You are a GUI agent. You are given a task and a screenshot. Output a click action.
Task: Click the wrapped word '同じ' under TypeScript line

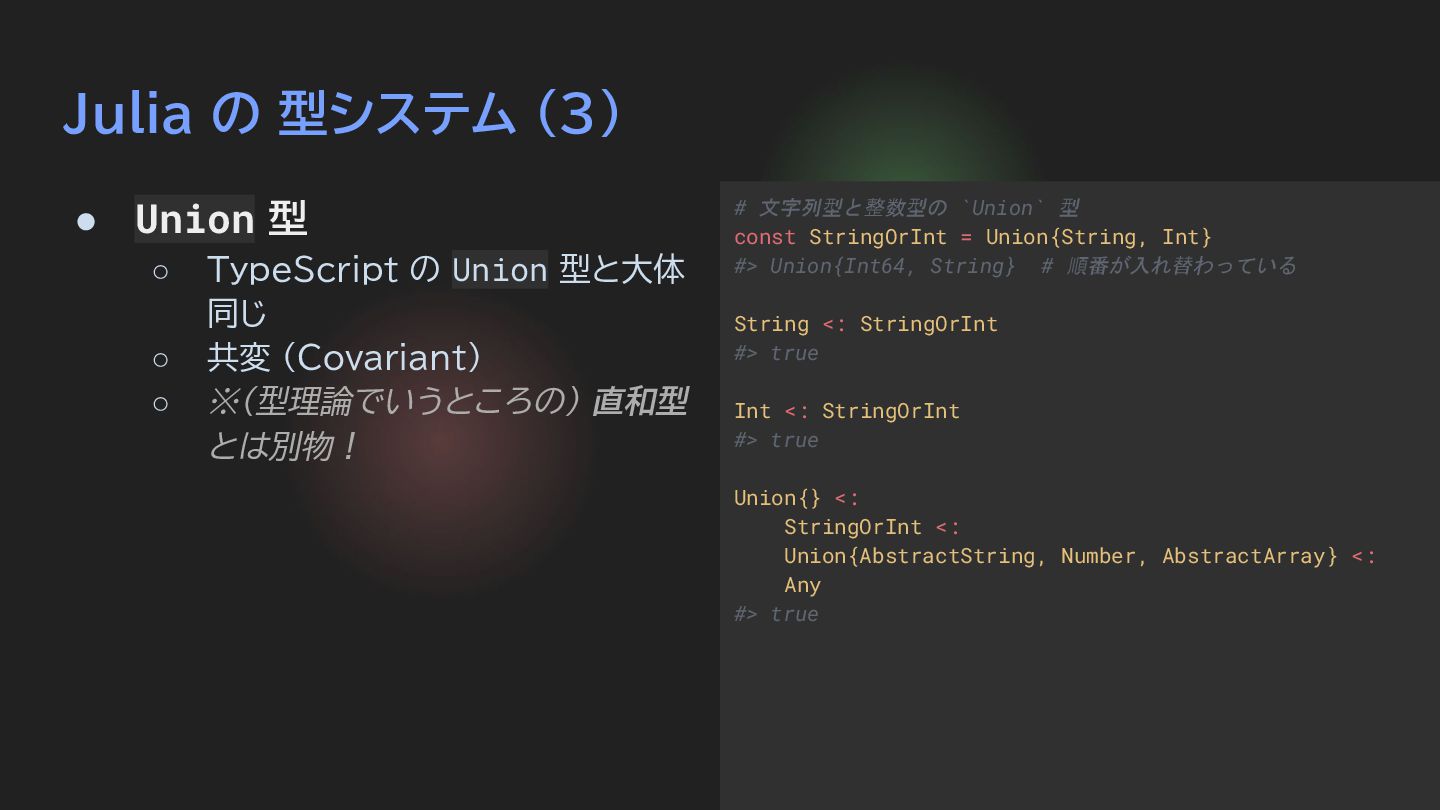pyautogui.click(x=237, y=313)
